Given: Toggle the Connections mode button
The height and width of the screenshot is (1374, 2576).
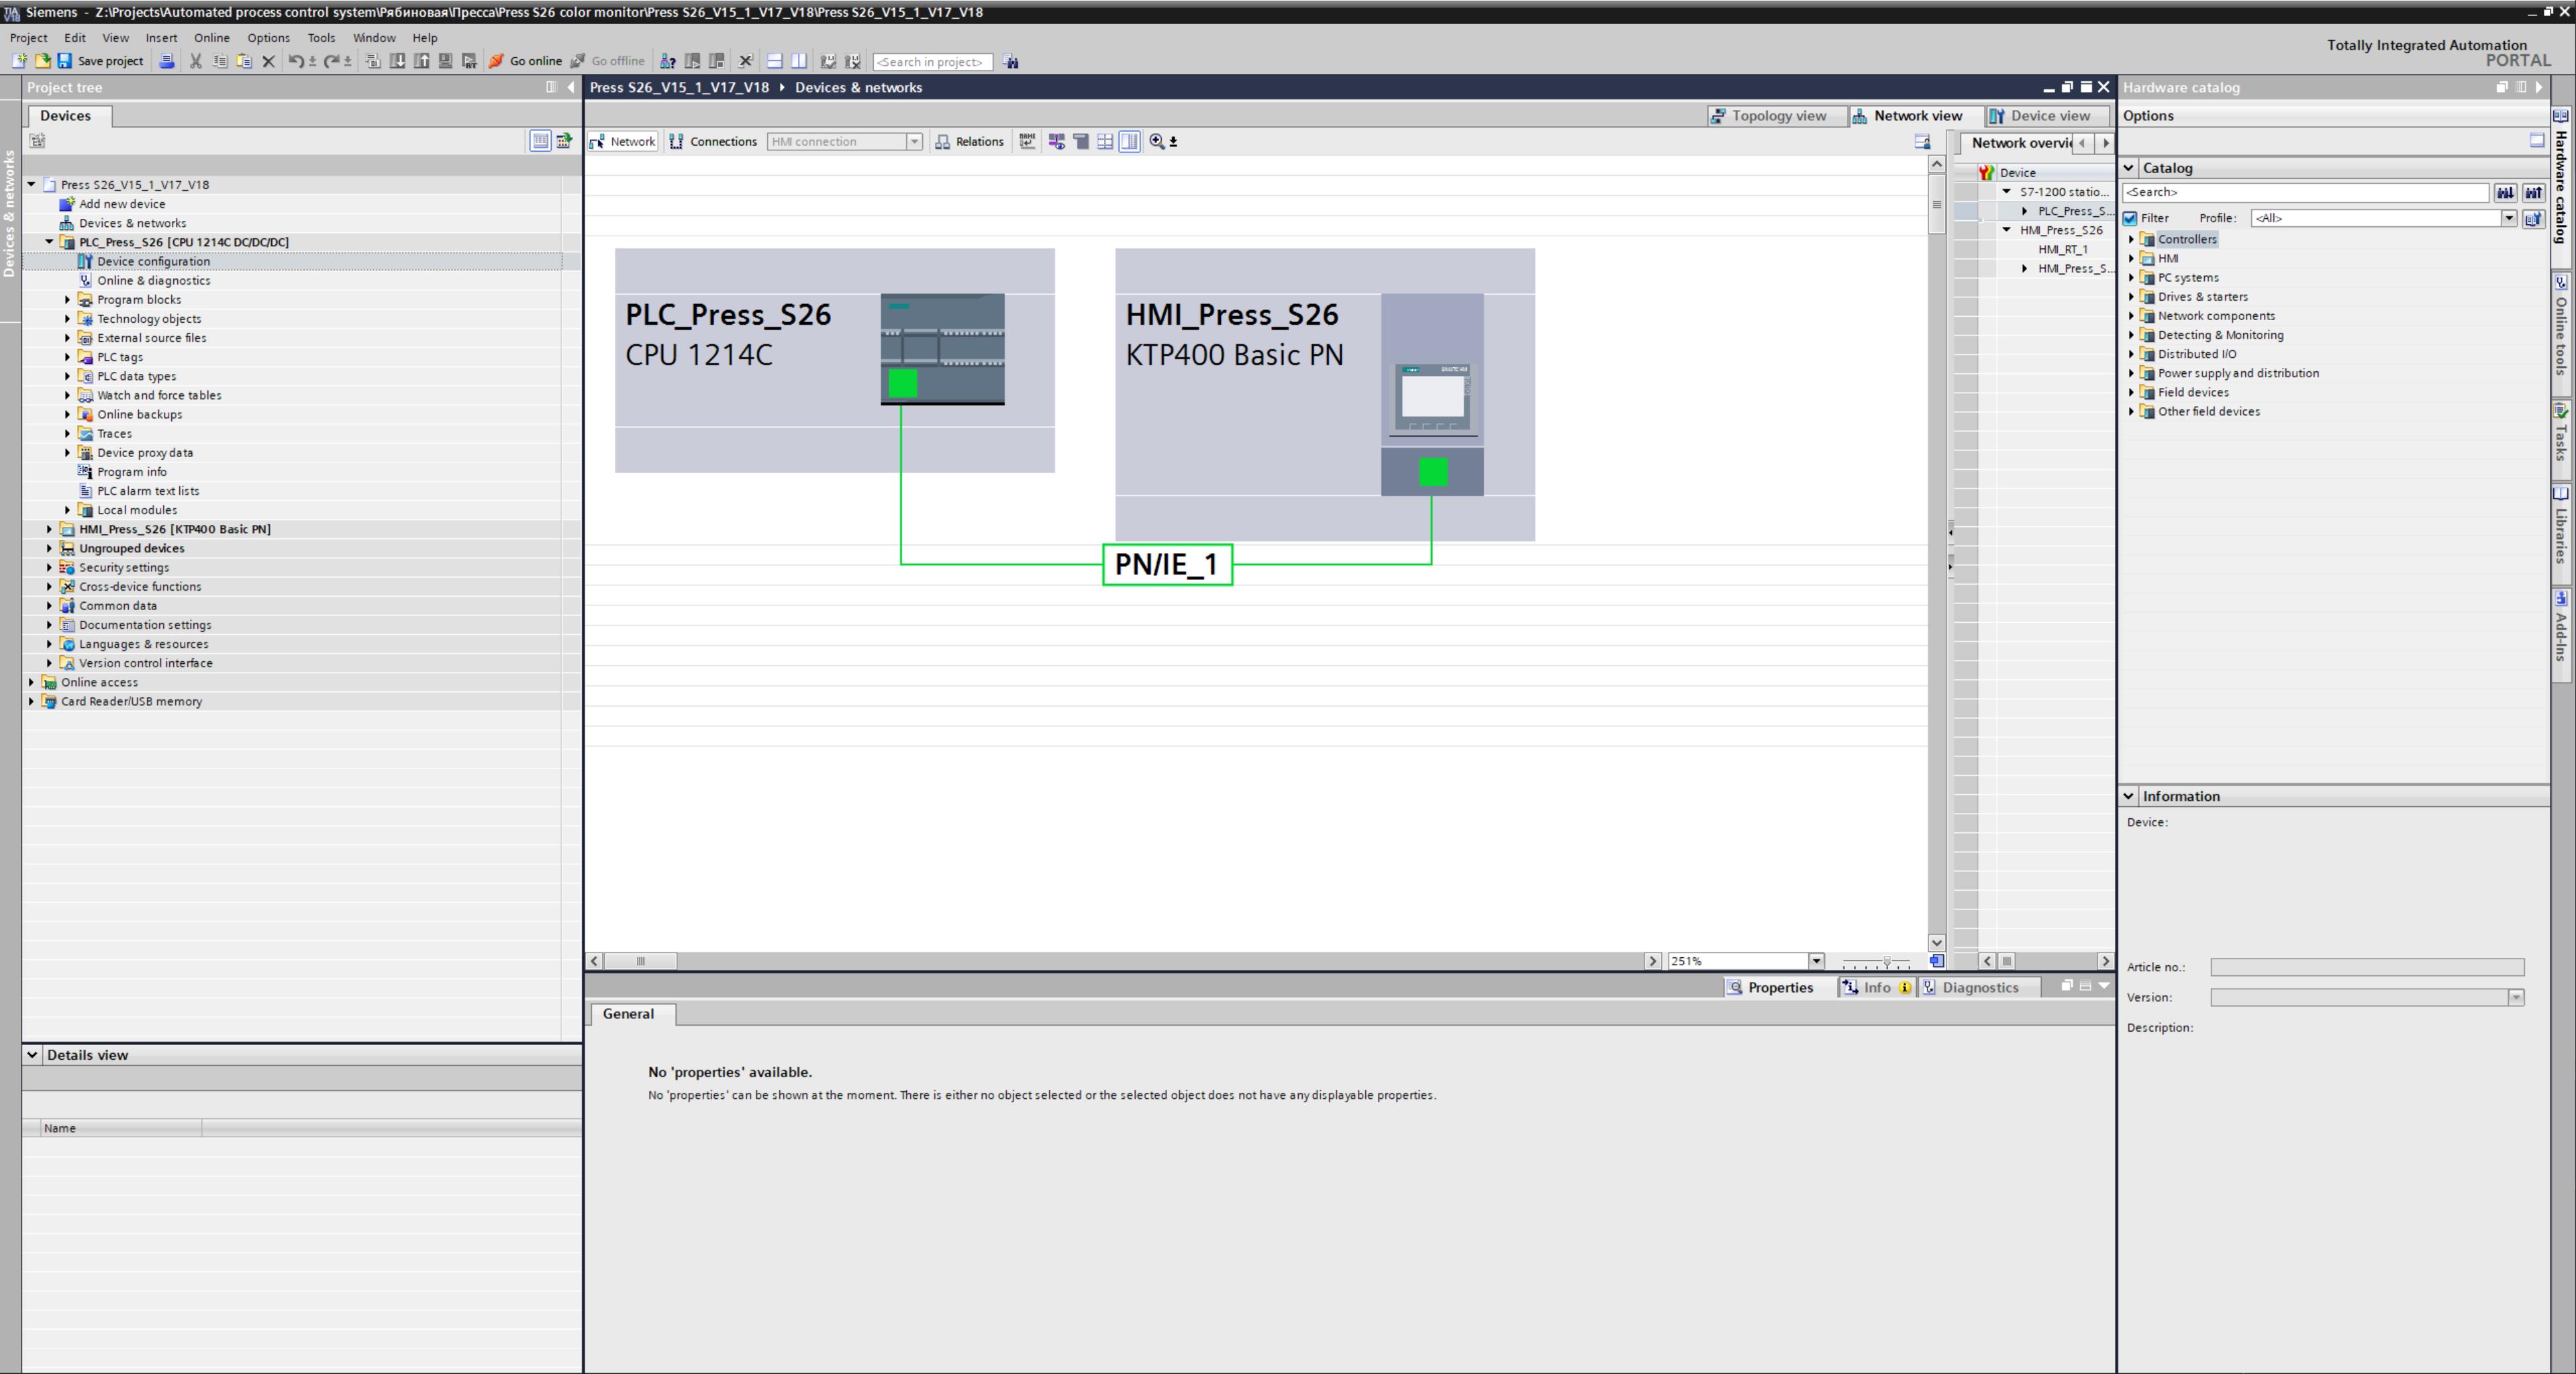Looking at the screenshot, I should click(x=713, y=142).
